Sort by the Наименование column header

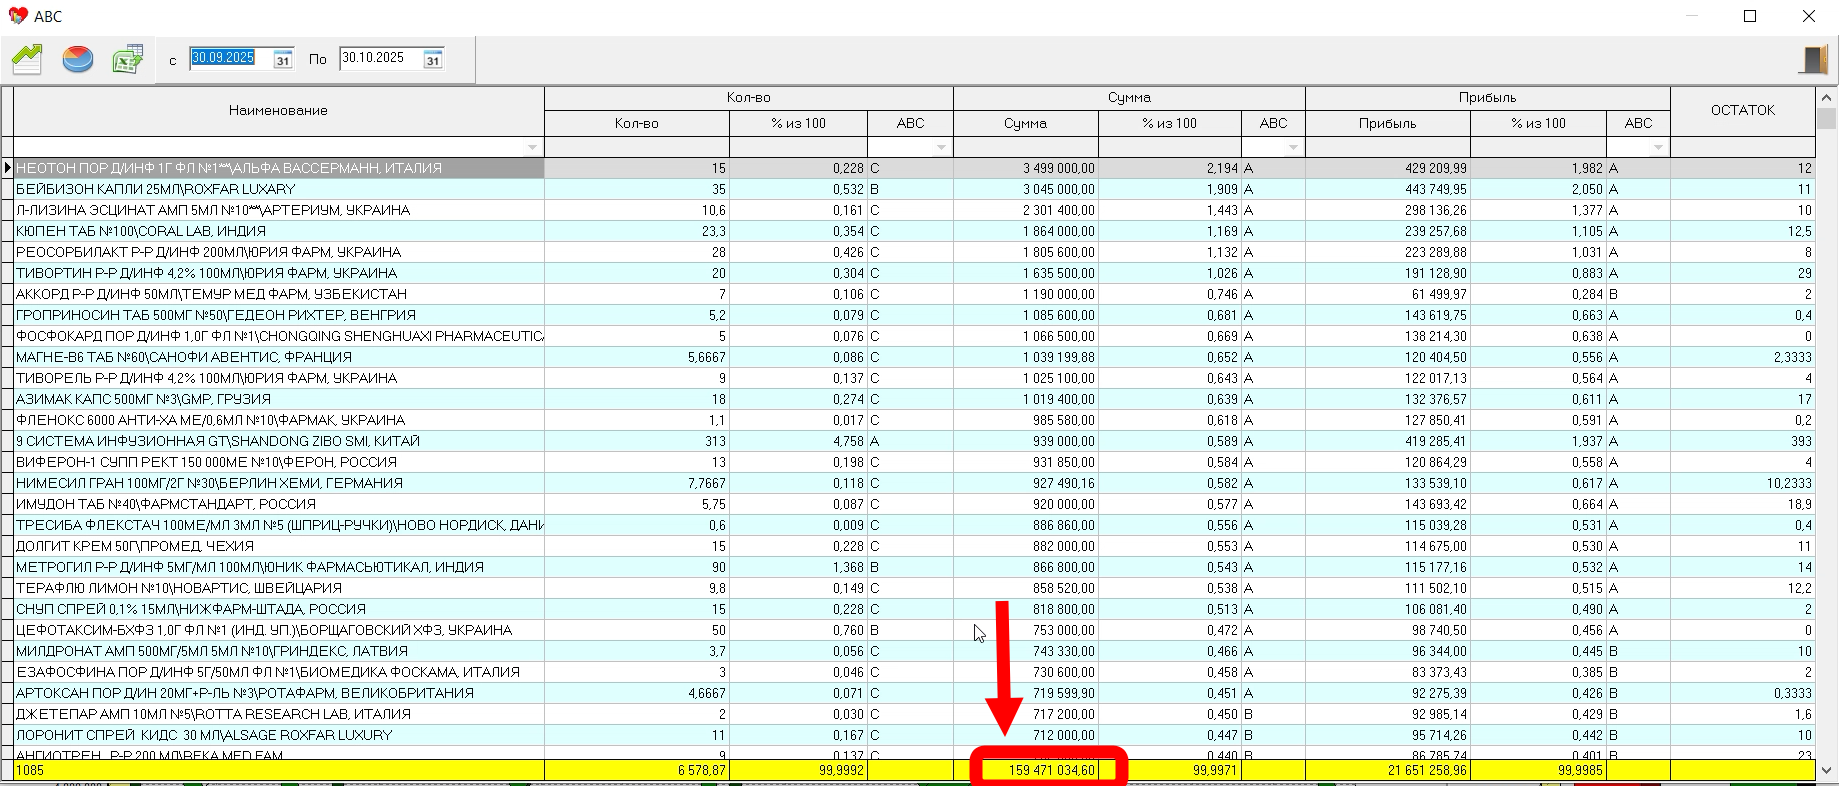point(278,111)
